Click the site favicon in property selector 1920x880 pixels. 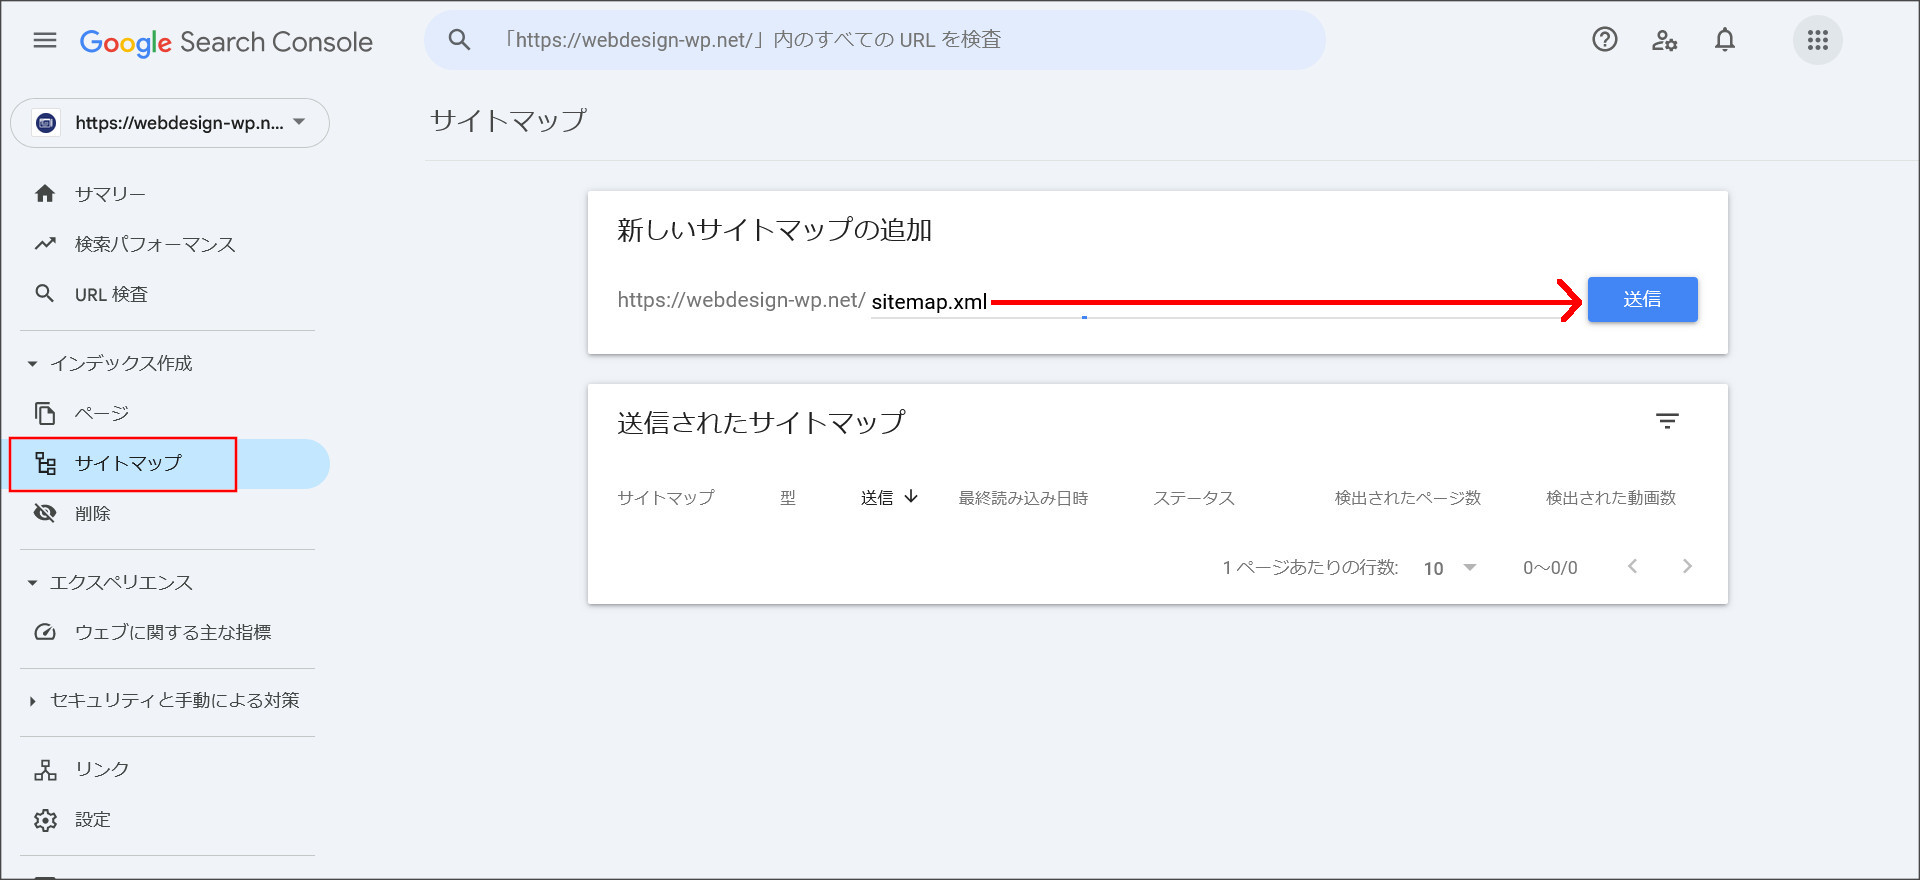point(46,123)
